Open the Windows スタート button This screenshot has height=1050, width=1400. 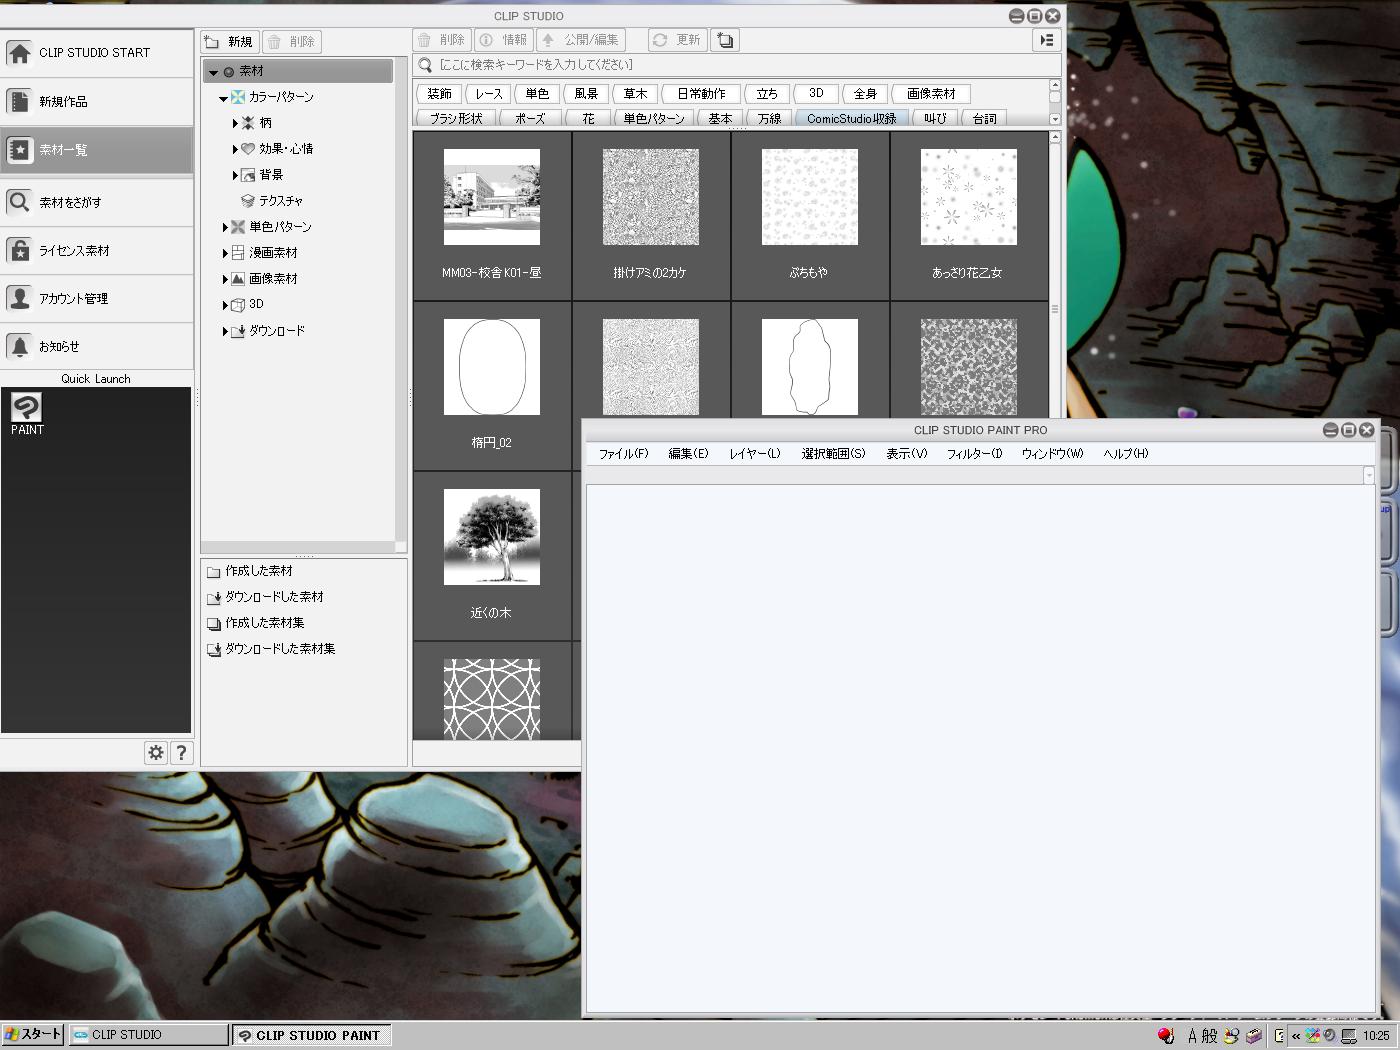(x=33, y=1035)
